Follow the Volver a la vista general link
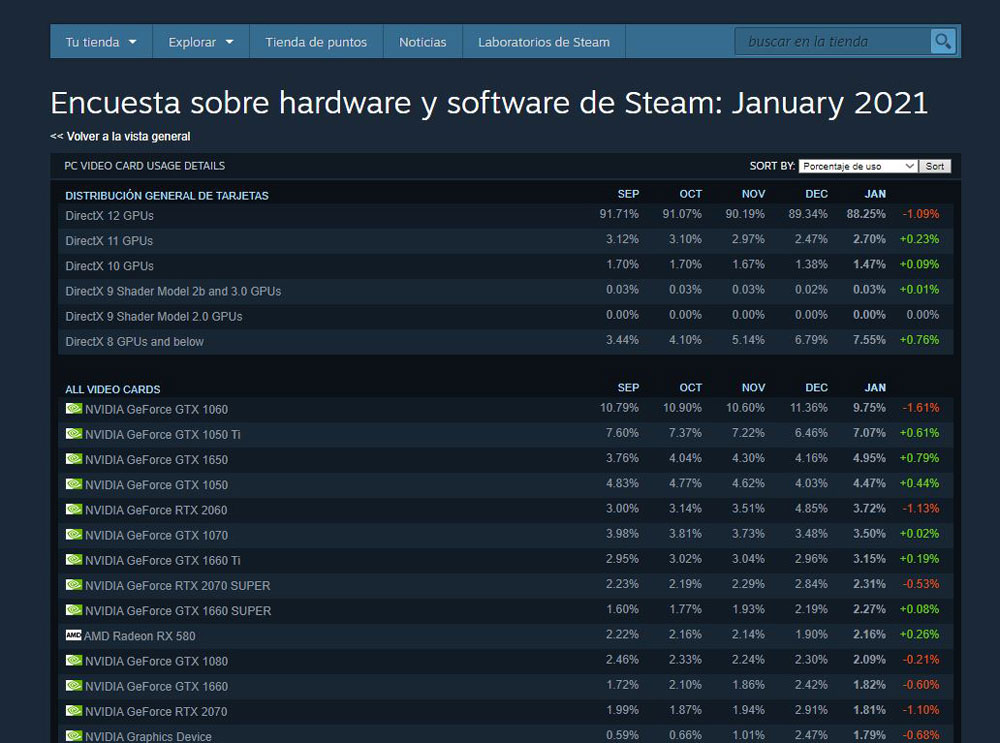1000x743 pixels. tap(120, 136)
